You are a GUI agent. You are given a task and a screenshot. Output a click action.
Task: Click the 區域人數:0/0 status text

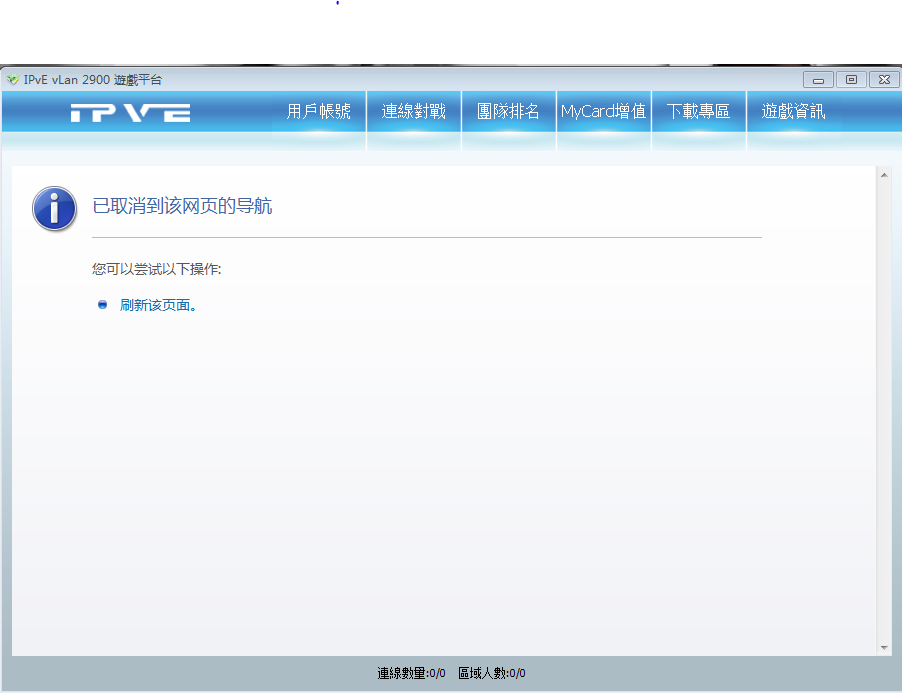point(492,673)
